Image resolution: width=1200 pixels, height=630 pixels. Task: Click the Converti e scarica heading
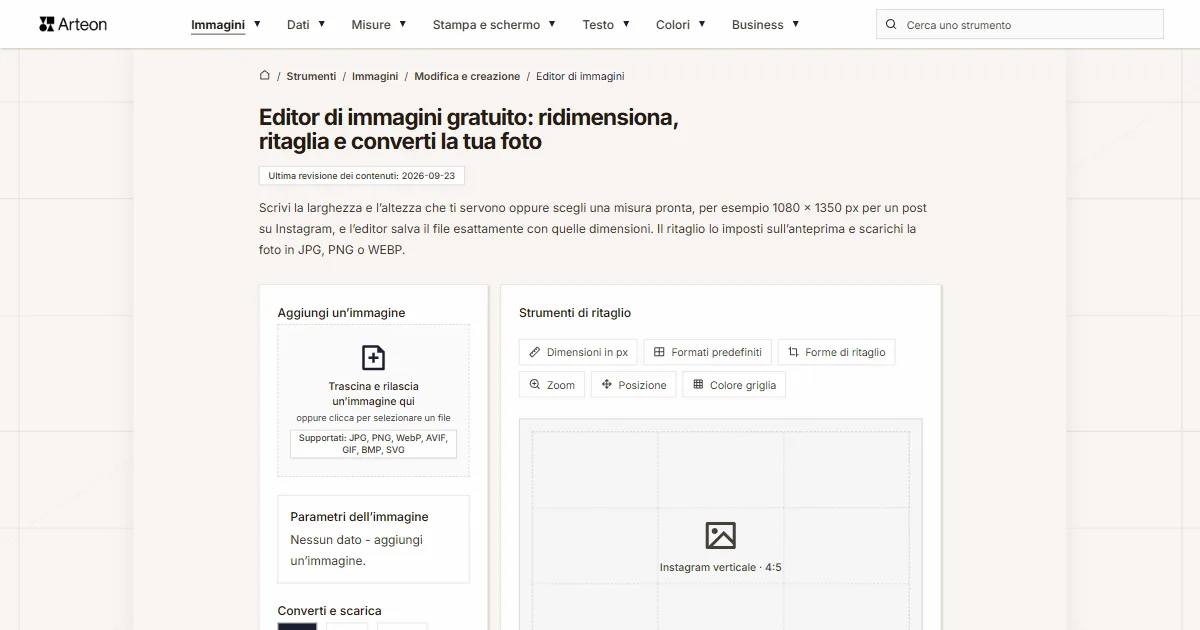pyautogui.click(x=329, y=611)
